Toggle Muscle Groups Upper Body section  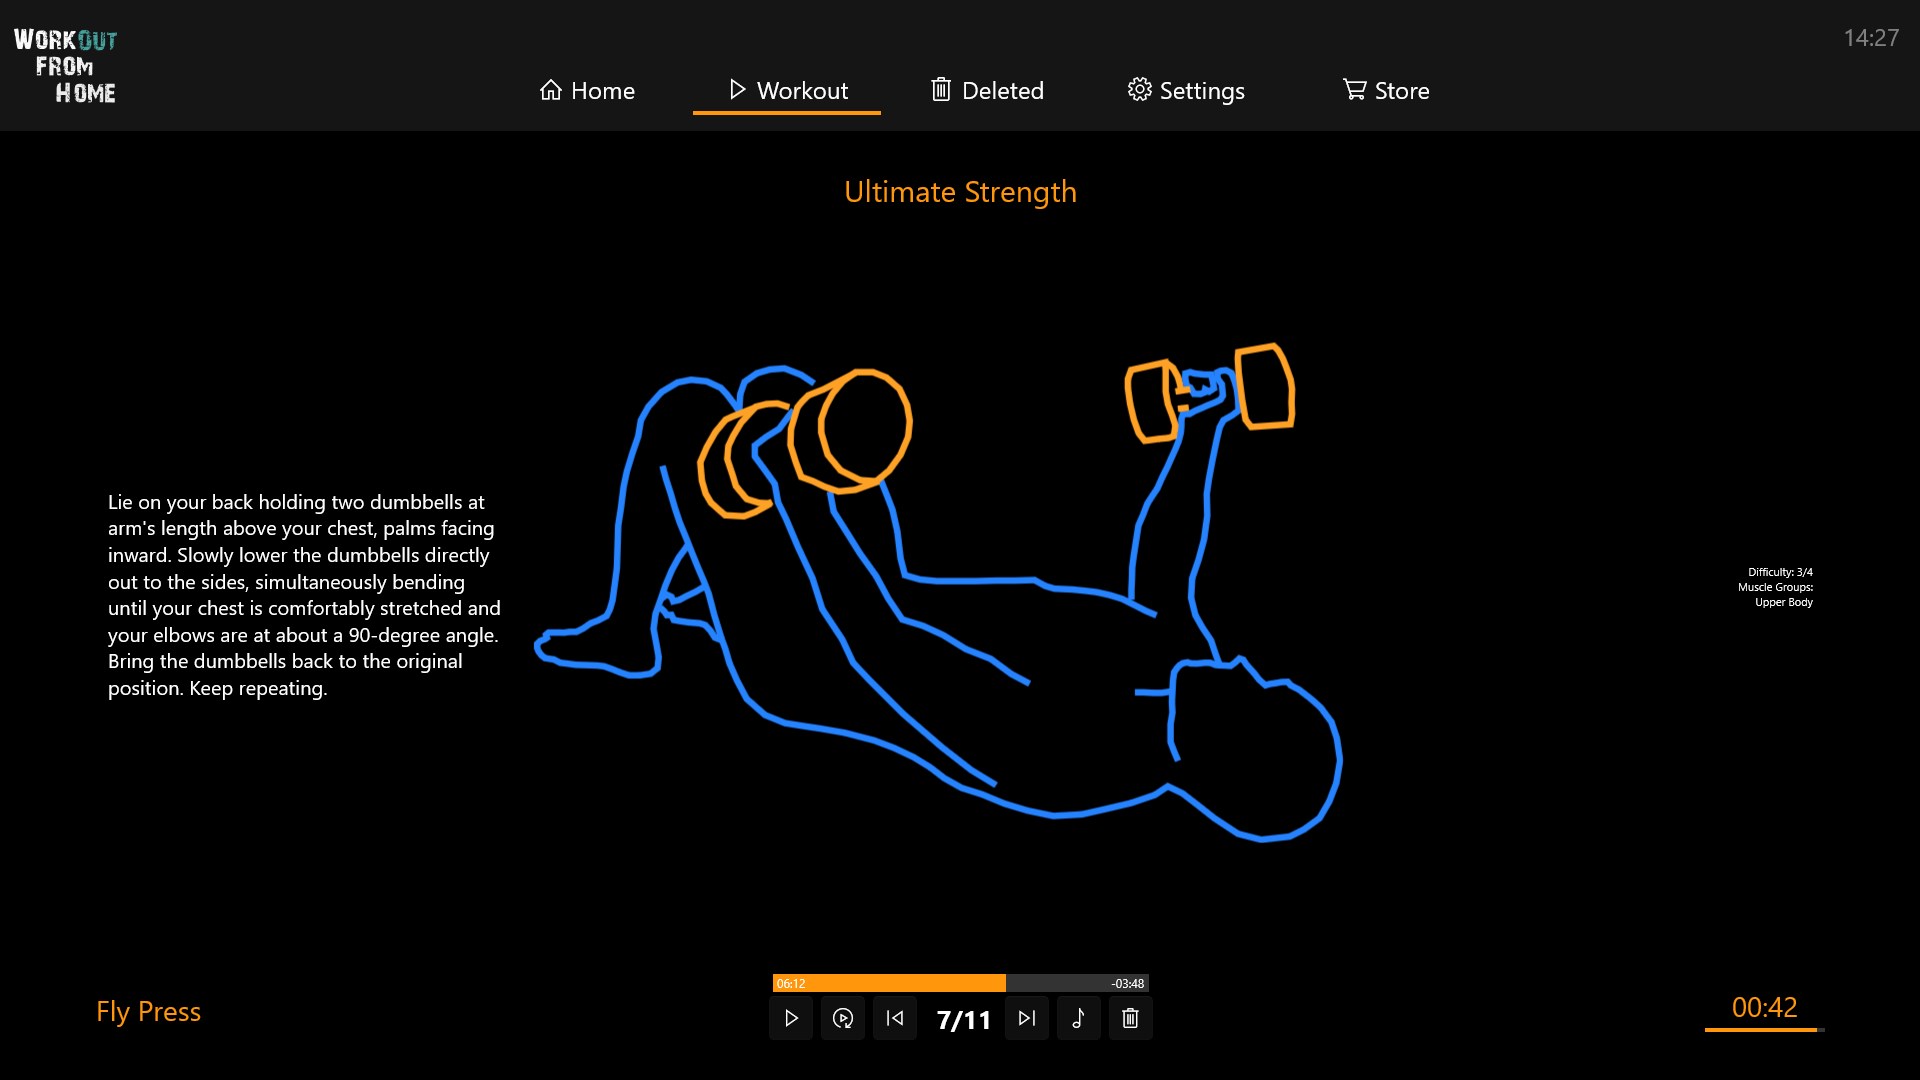pyautogui.click(x=1783, y=603)
